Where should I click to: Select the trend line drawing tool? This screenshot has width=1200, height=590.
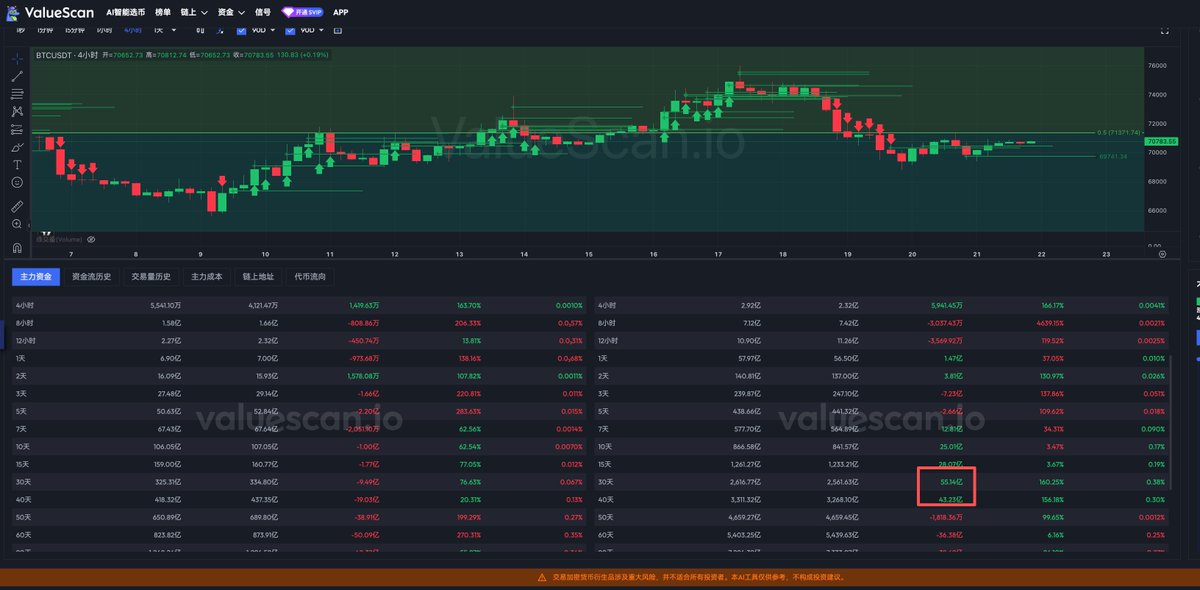point(17,76)
